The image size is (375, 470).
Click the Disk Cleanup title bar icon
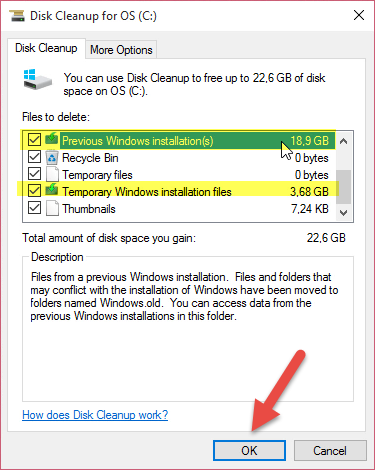[x=17, y=16]
